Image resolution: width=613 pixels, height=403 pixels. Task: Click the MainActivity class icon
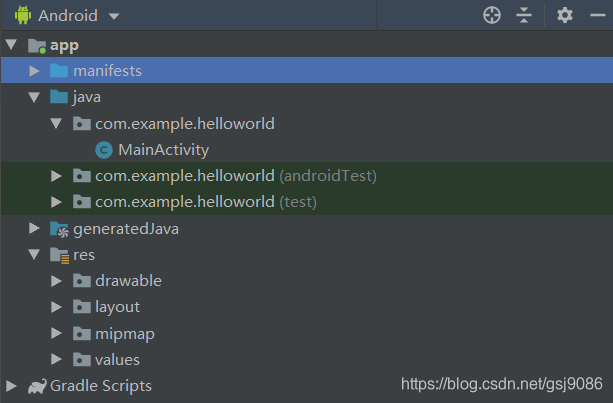click(104, 150)
